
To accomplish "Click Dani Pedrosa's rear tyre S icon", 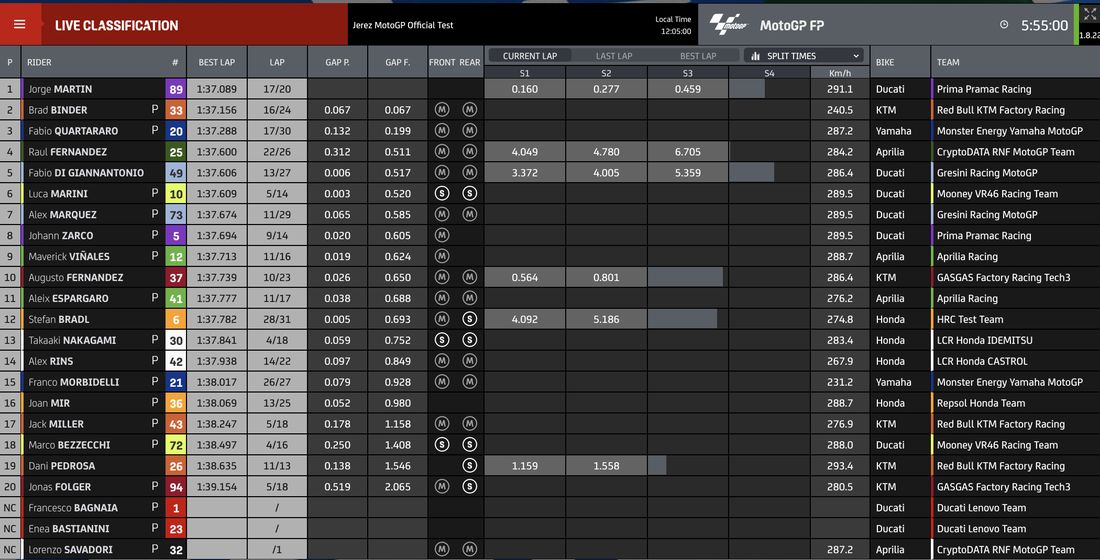I will [470, 465].
